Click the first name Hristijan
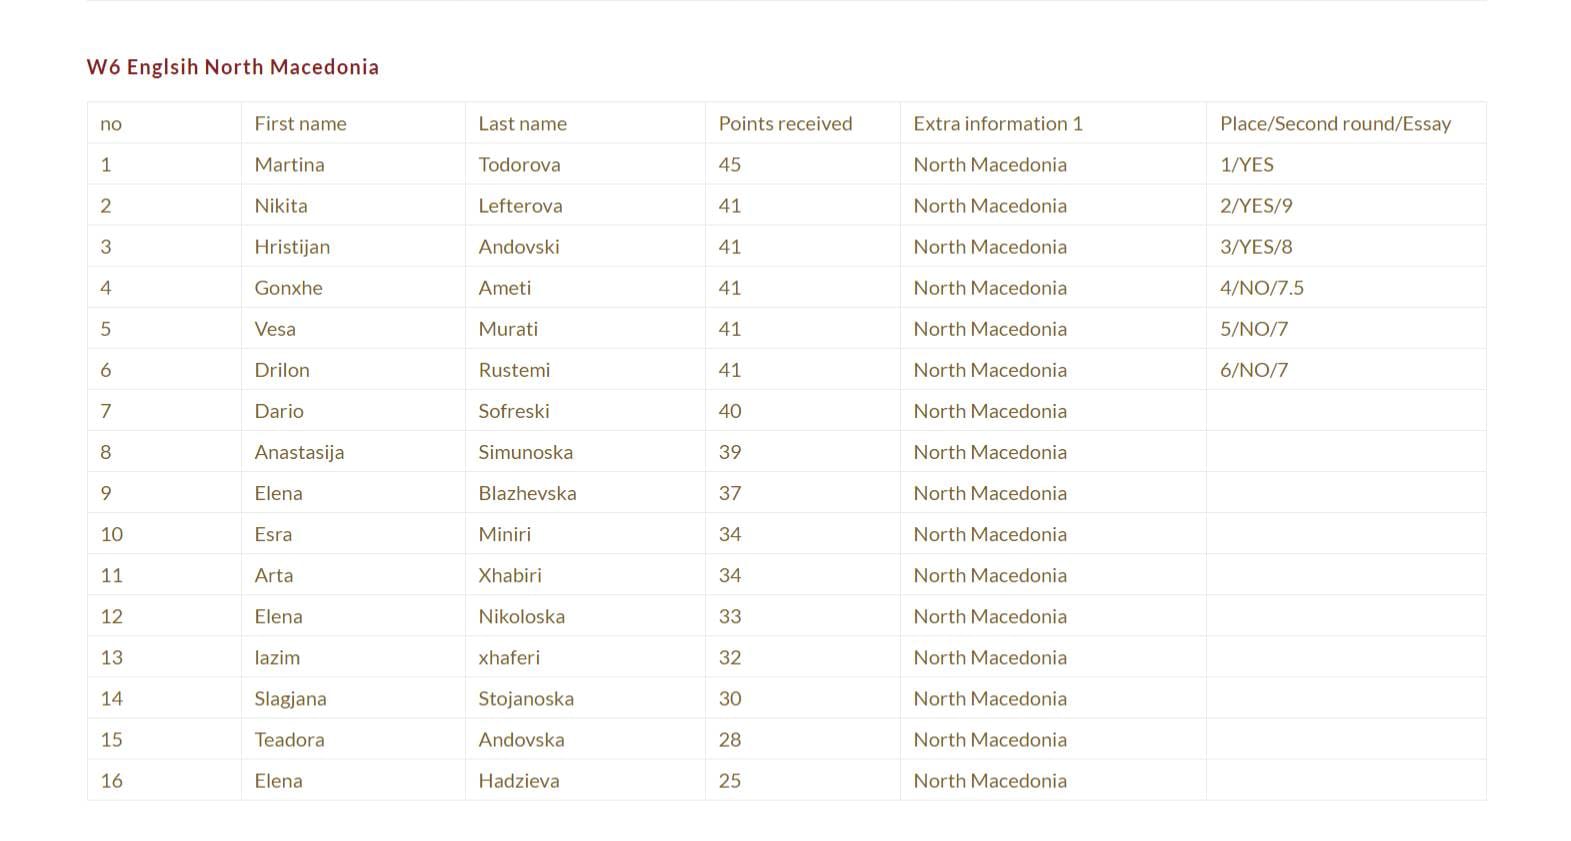The width and height of the screenshot is (1571, 841). (292, 247)
